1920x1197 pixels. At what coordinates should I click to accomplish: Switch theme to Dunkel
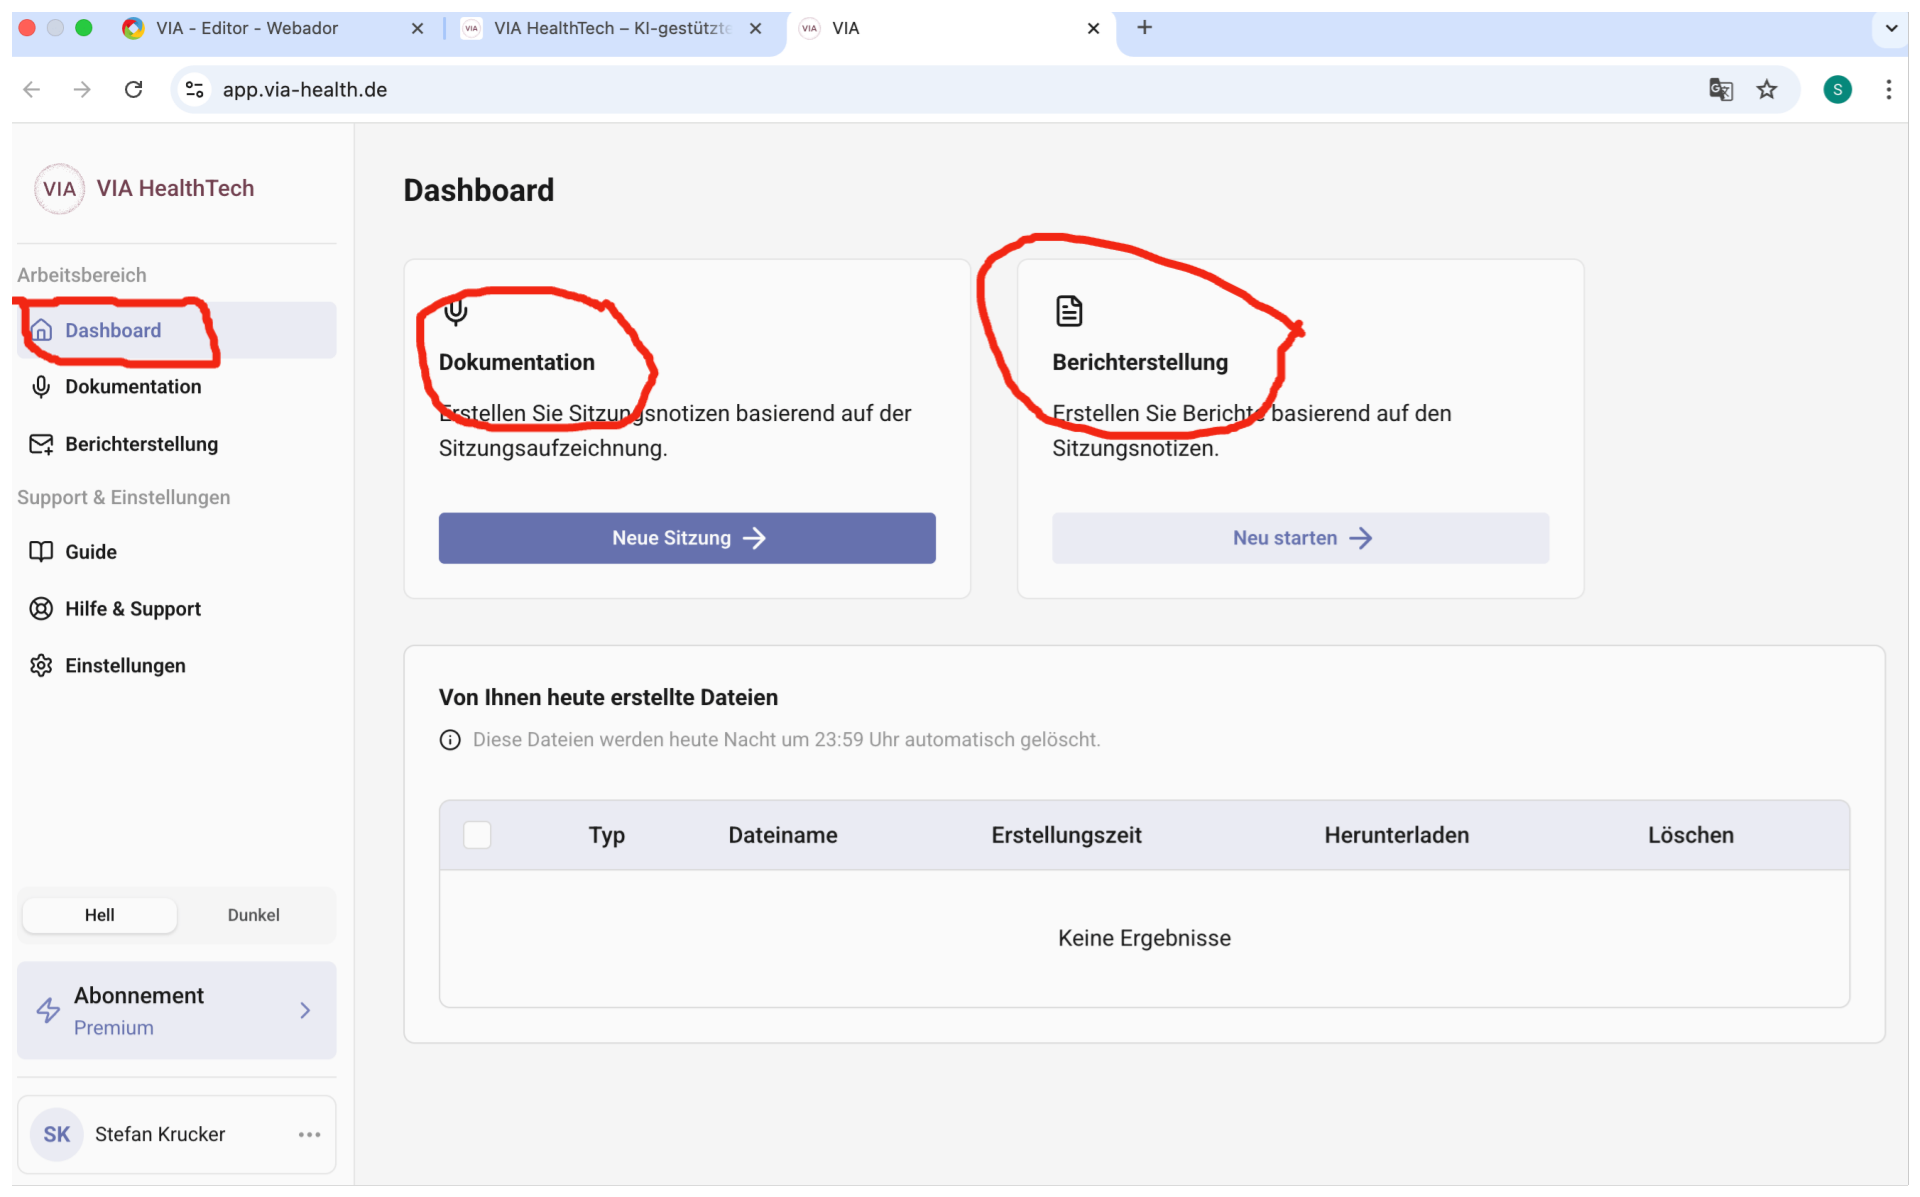point(253,915)
